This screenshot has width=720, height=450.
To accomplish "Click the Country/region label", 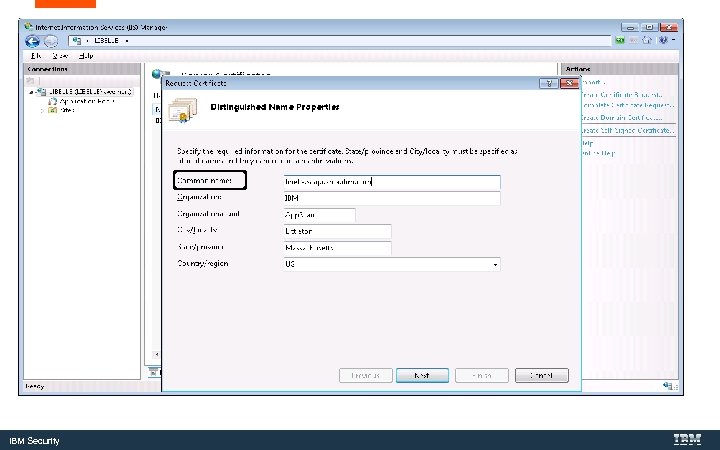I will pos(202,264).
